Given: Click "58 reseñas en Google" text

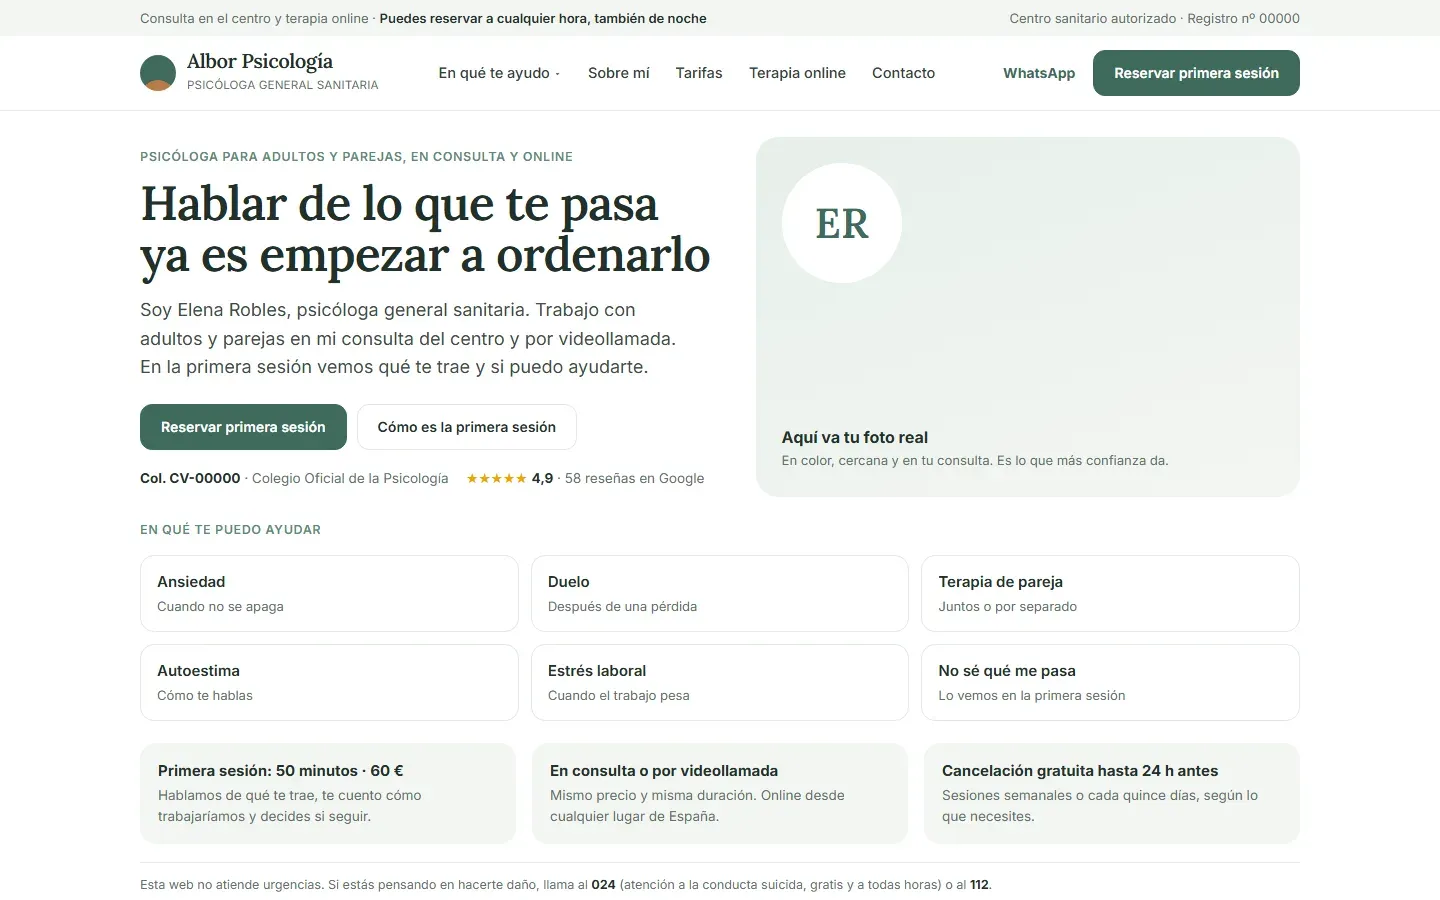Looking at the screenshot, I should pos(634,478).
